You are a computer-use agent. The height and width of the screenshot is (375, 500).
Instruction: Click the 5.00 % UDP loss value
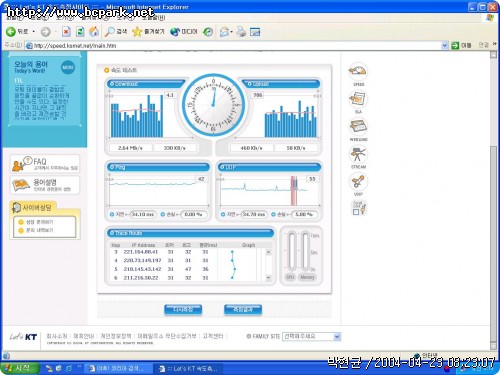[x=304, y=214]
